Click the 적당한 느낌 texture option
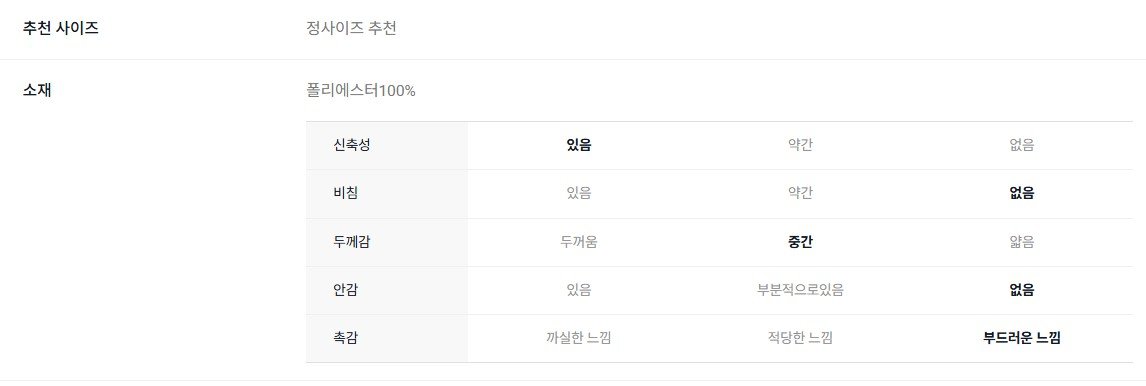The height and width of the screenshot is (386, 1146). [800, 338]
